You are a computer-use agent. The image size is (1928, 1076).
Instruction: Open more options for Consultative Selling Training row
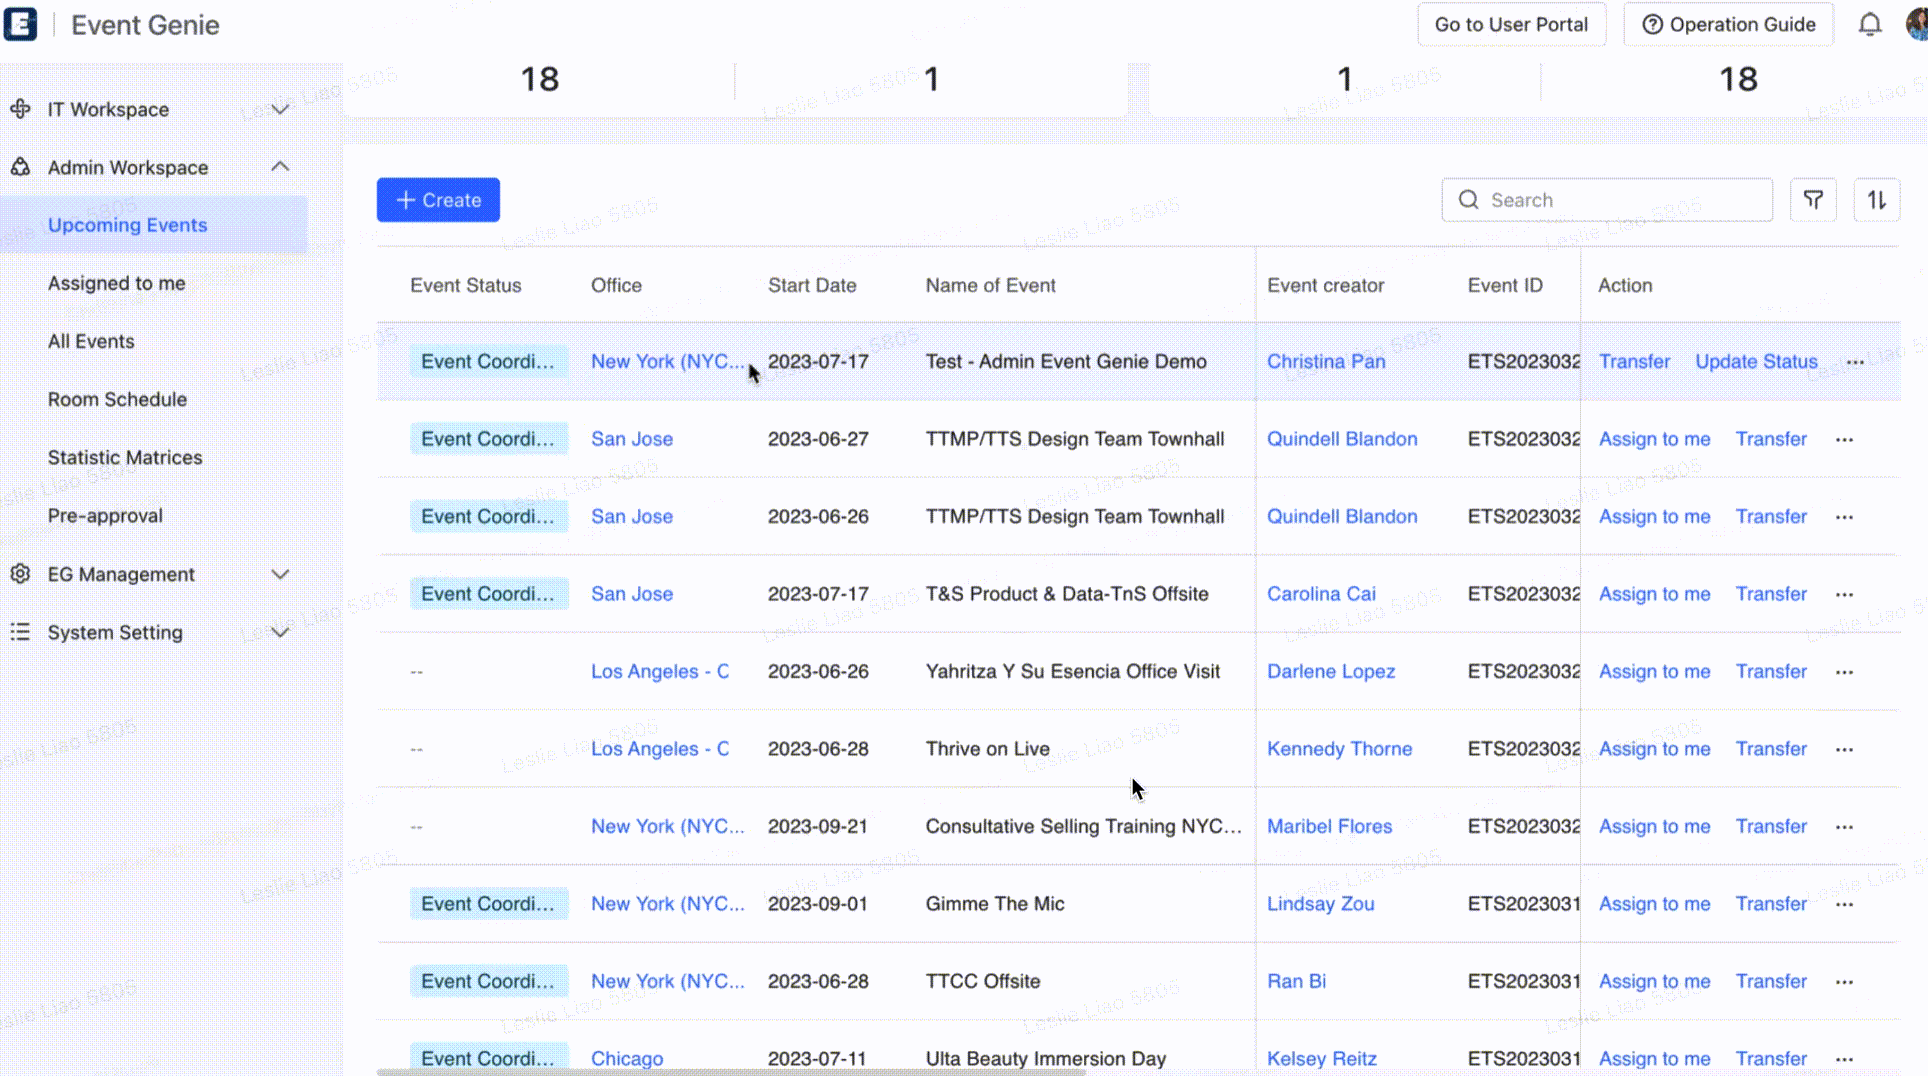1844,827
